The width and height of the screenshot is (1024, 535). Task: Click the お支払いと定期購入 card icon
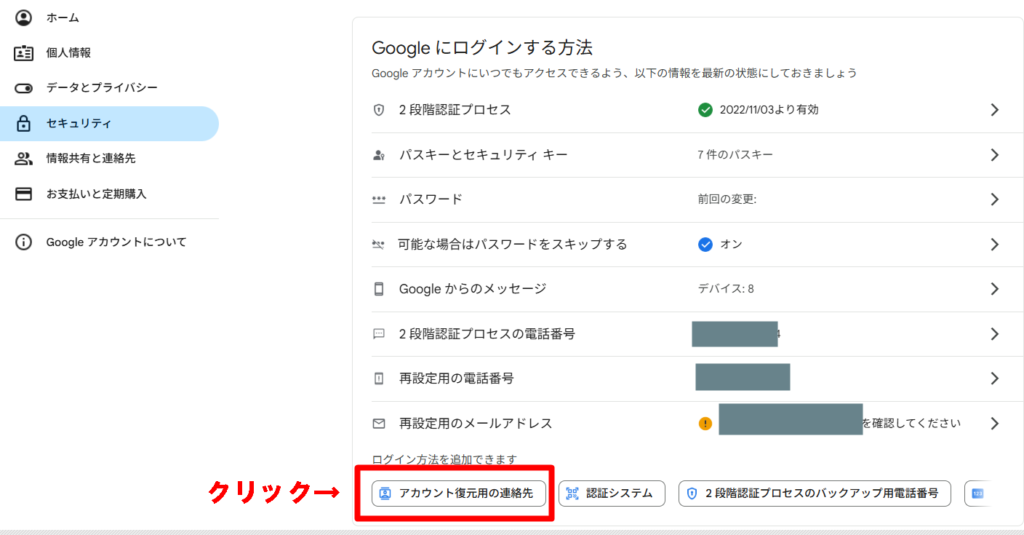point(23,194)
